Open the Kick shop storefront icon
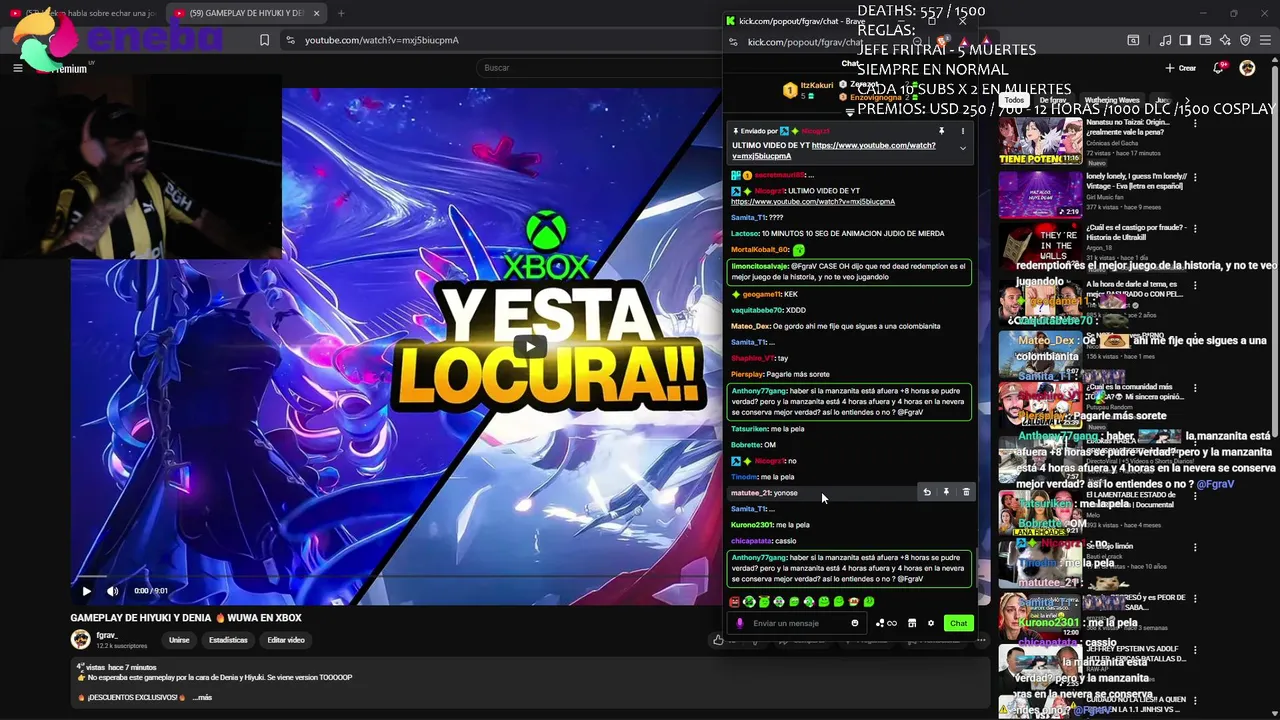Screen dimensions: 1280x720 pyautogui.click(x=912, y=623)
